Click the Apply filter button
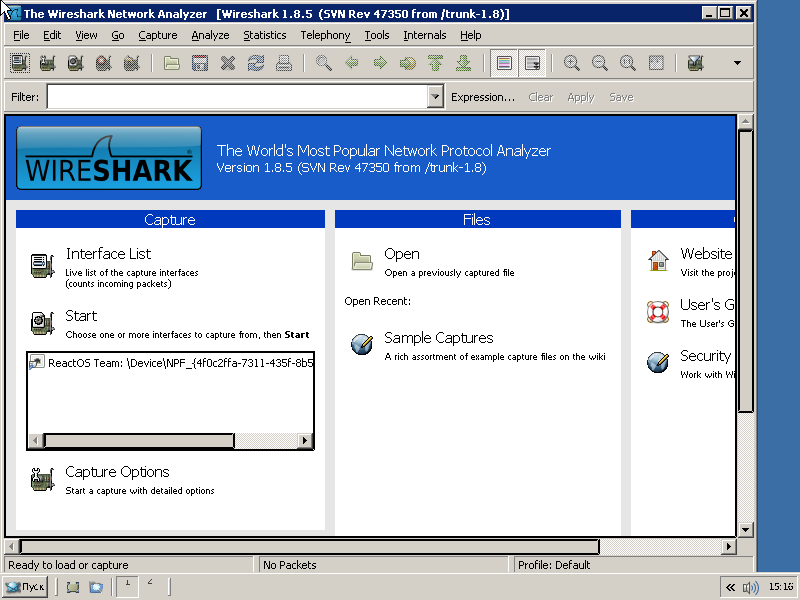Image resolution: width=800 pixels, height=600 pixels. point(581,97)
